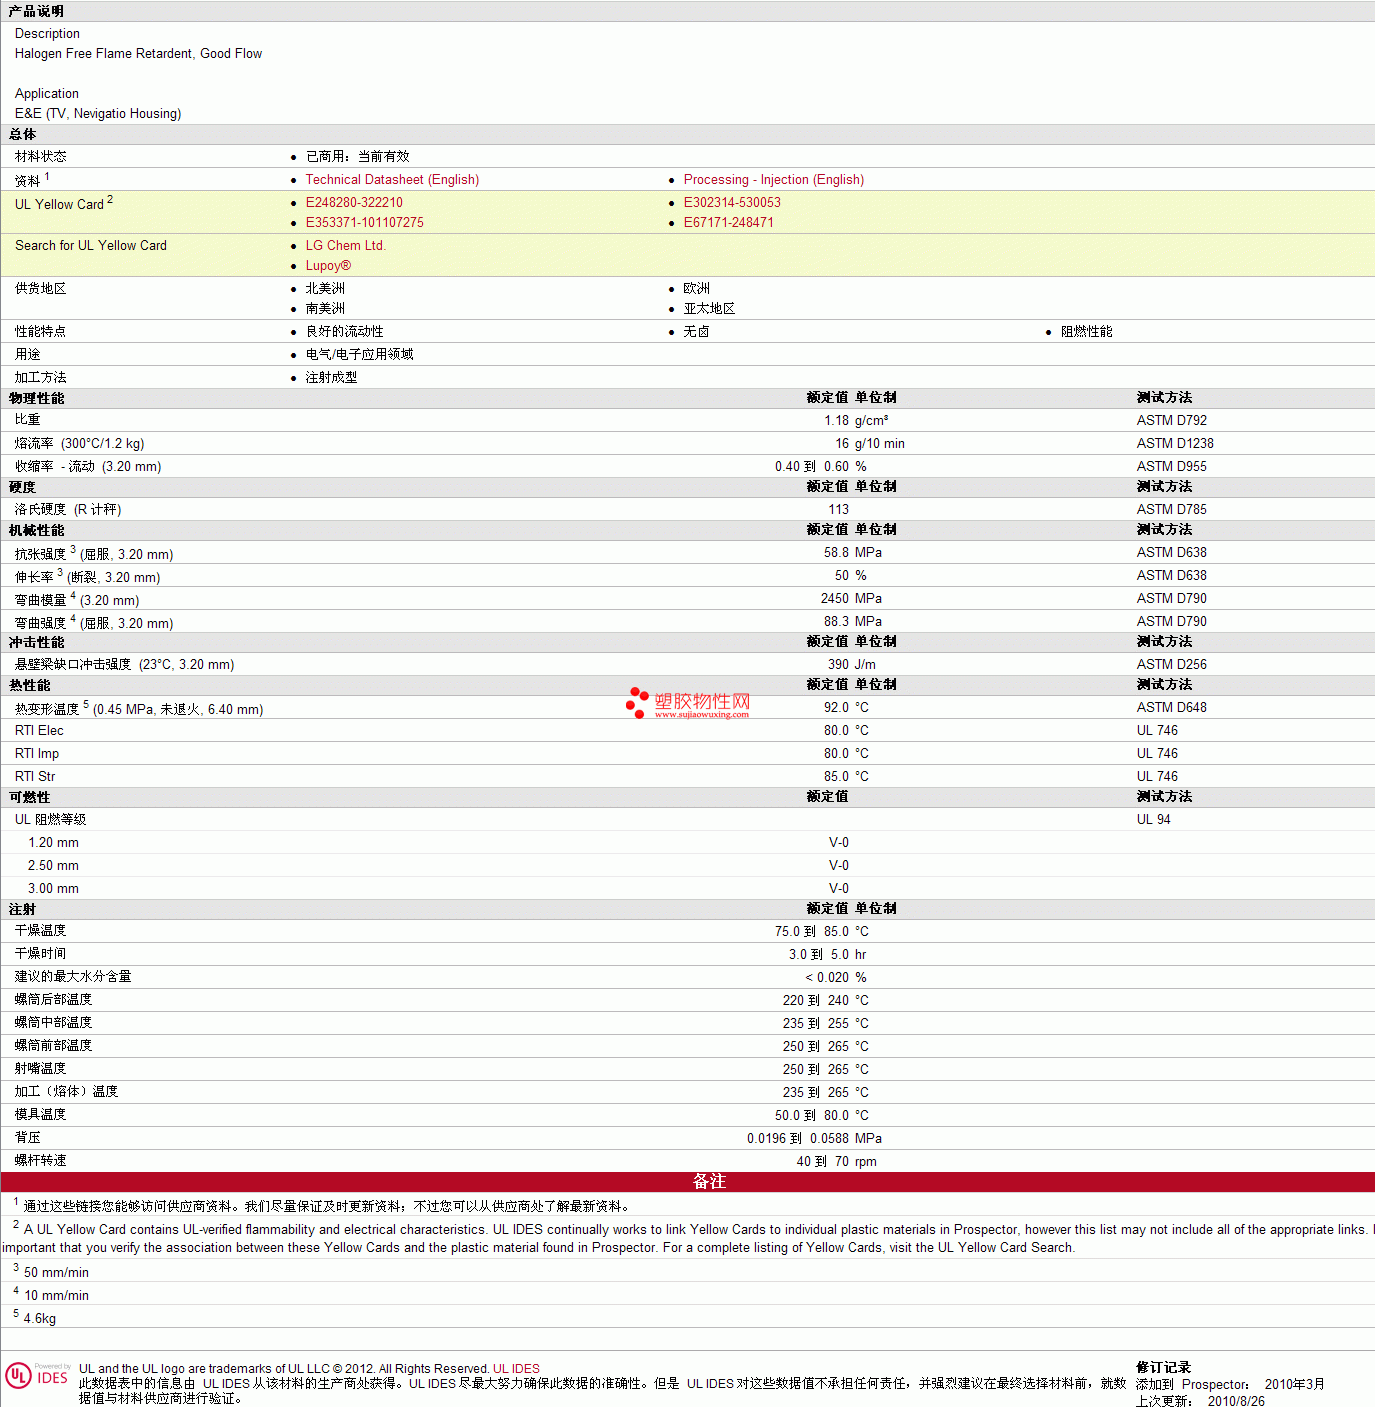Click the RTI Imp row label
This screenshot has width=1375, height=1407.
37,754
